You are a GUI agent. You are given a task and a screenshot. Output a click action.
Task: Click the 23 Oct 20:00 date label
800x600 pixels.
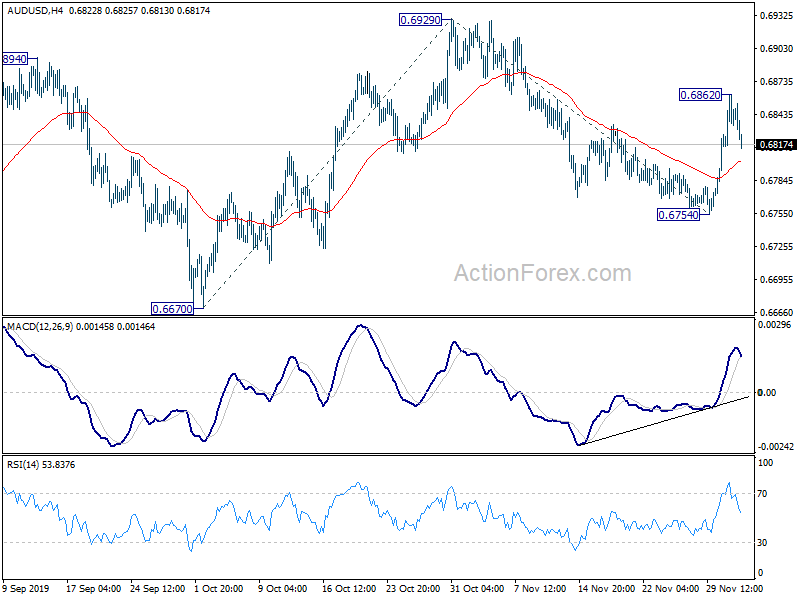413,589
